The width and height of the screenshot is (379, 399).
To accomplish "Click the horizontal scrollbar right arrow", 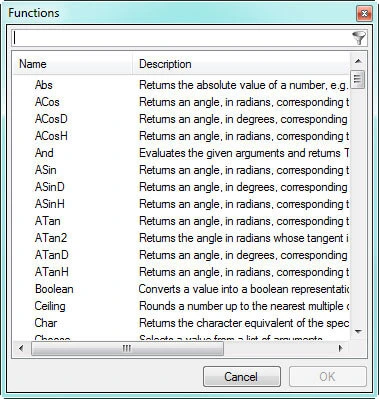I will pos(341,349).
